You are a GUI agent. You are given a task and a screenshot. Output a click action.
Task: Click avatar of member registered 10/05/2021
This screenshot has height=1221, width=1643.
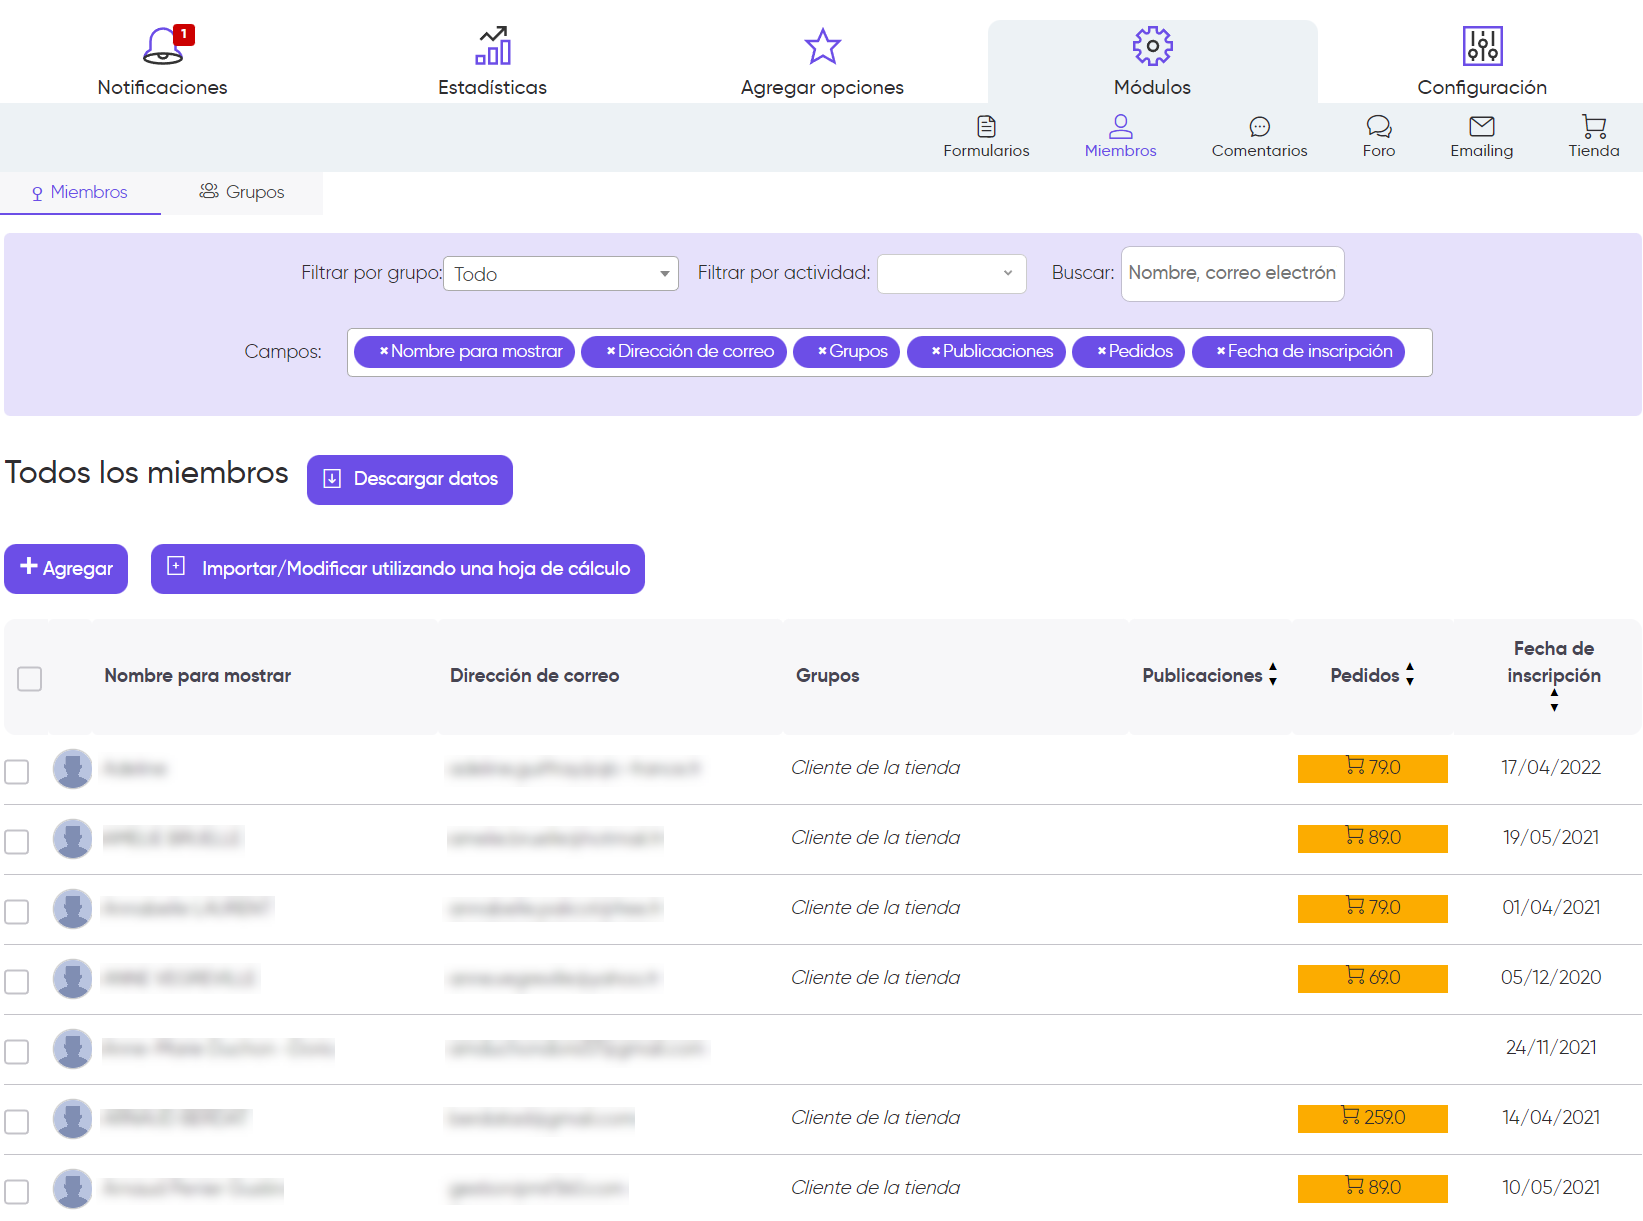(72, 1189)
